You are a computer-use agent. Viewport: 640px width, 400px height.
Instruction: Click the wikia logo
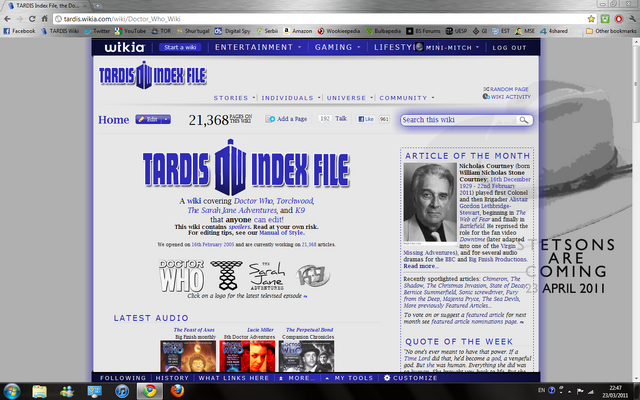pos(124,47)
